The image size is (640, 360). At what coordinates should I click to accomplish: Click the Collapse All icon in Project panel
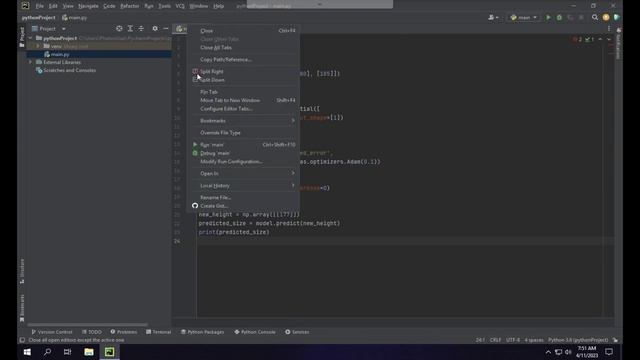(141, 29)
